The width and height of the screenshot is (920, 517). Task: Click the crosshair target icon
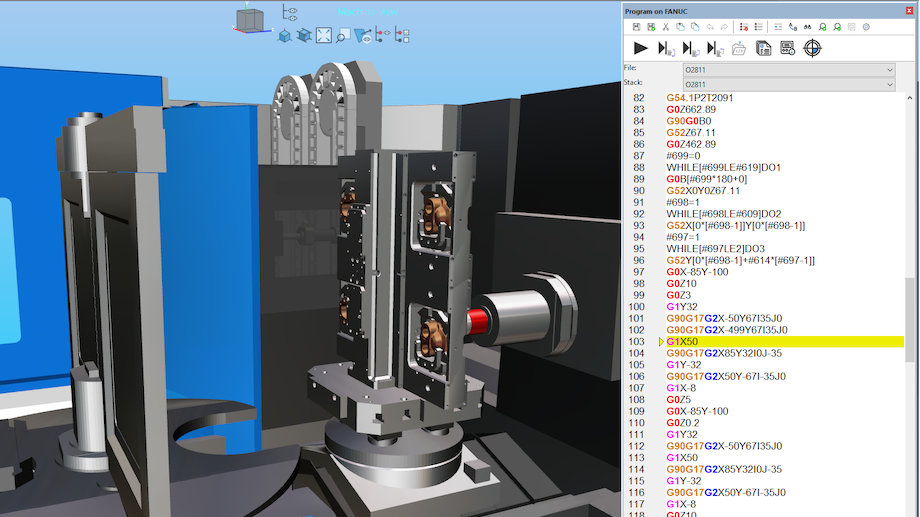[813, 48]
